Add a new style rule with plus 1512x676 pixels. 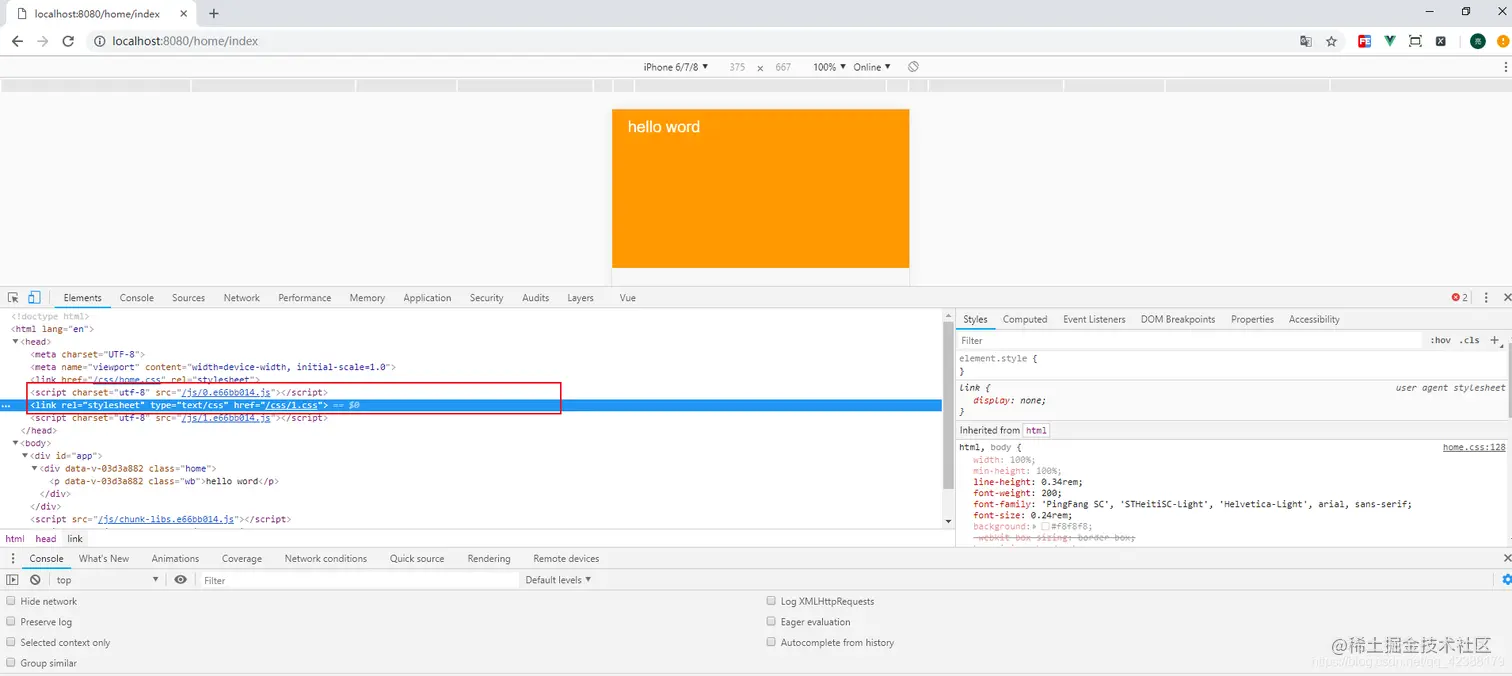coord(1495,340)
